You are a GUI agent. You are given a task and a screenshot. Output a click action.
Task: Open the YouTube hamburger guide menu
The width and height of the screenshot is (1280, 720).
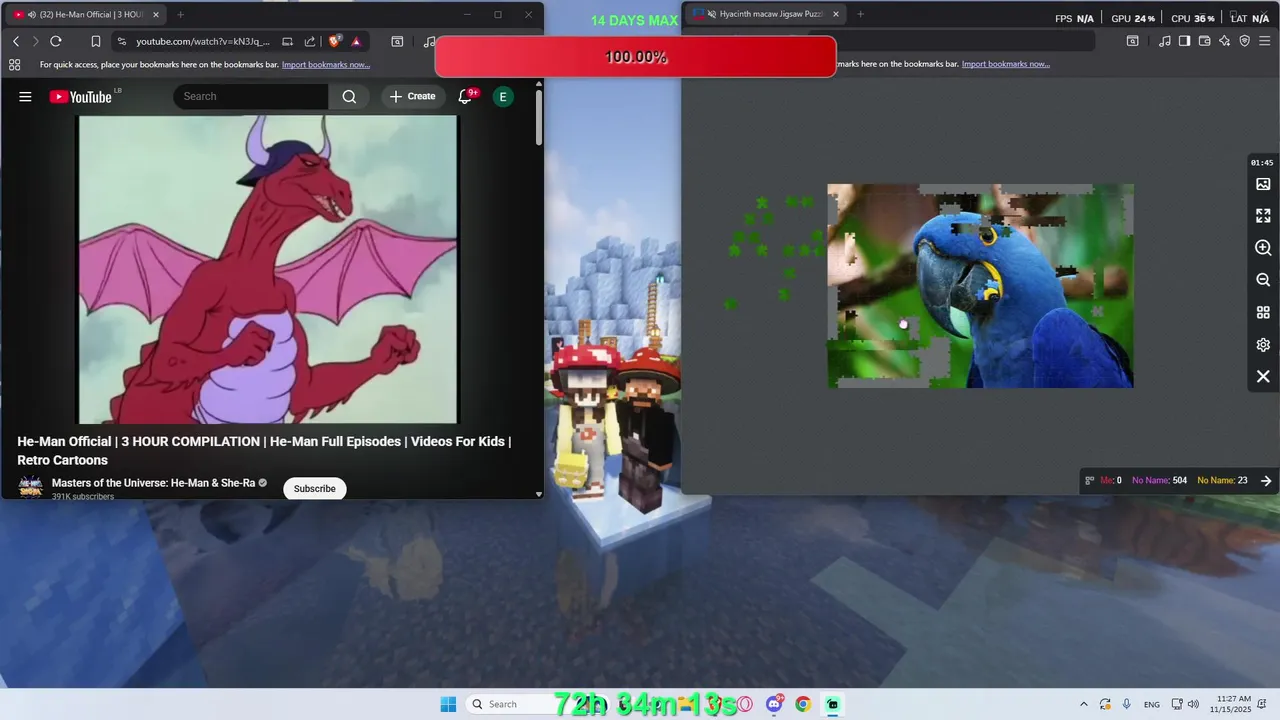(x=25, y=97)
